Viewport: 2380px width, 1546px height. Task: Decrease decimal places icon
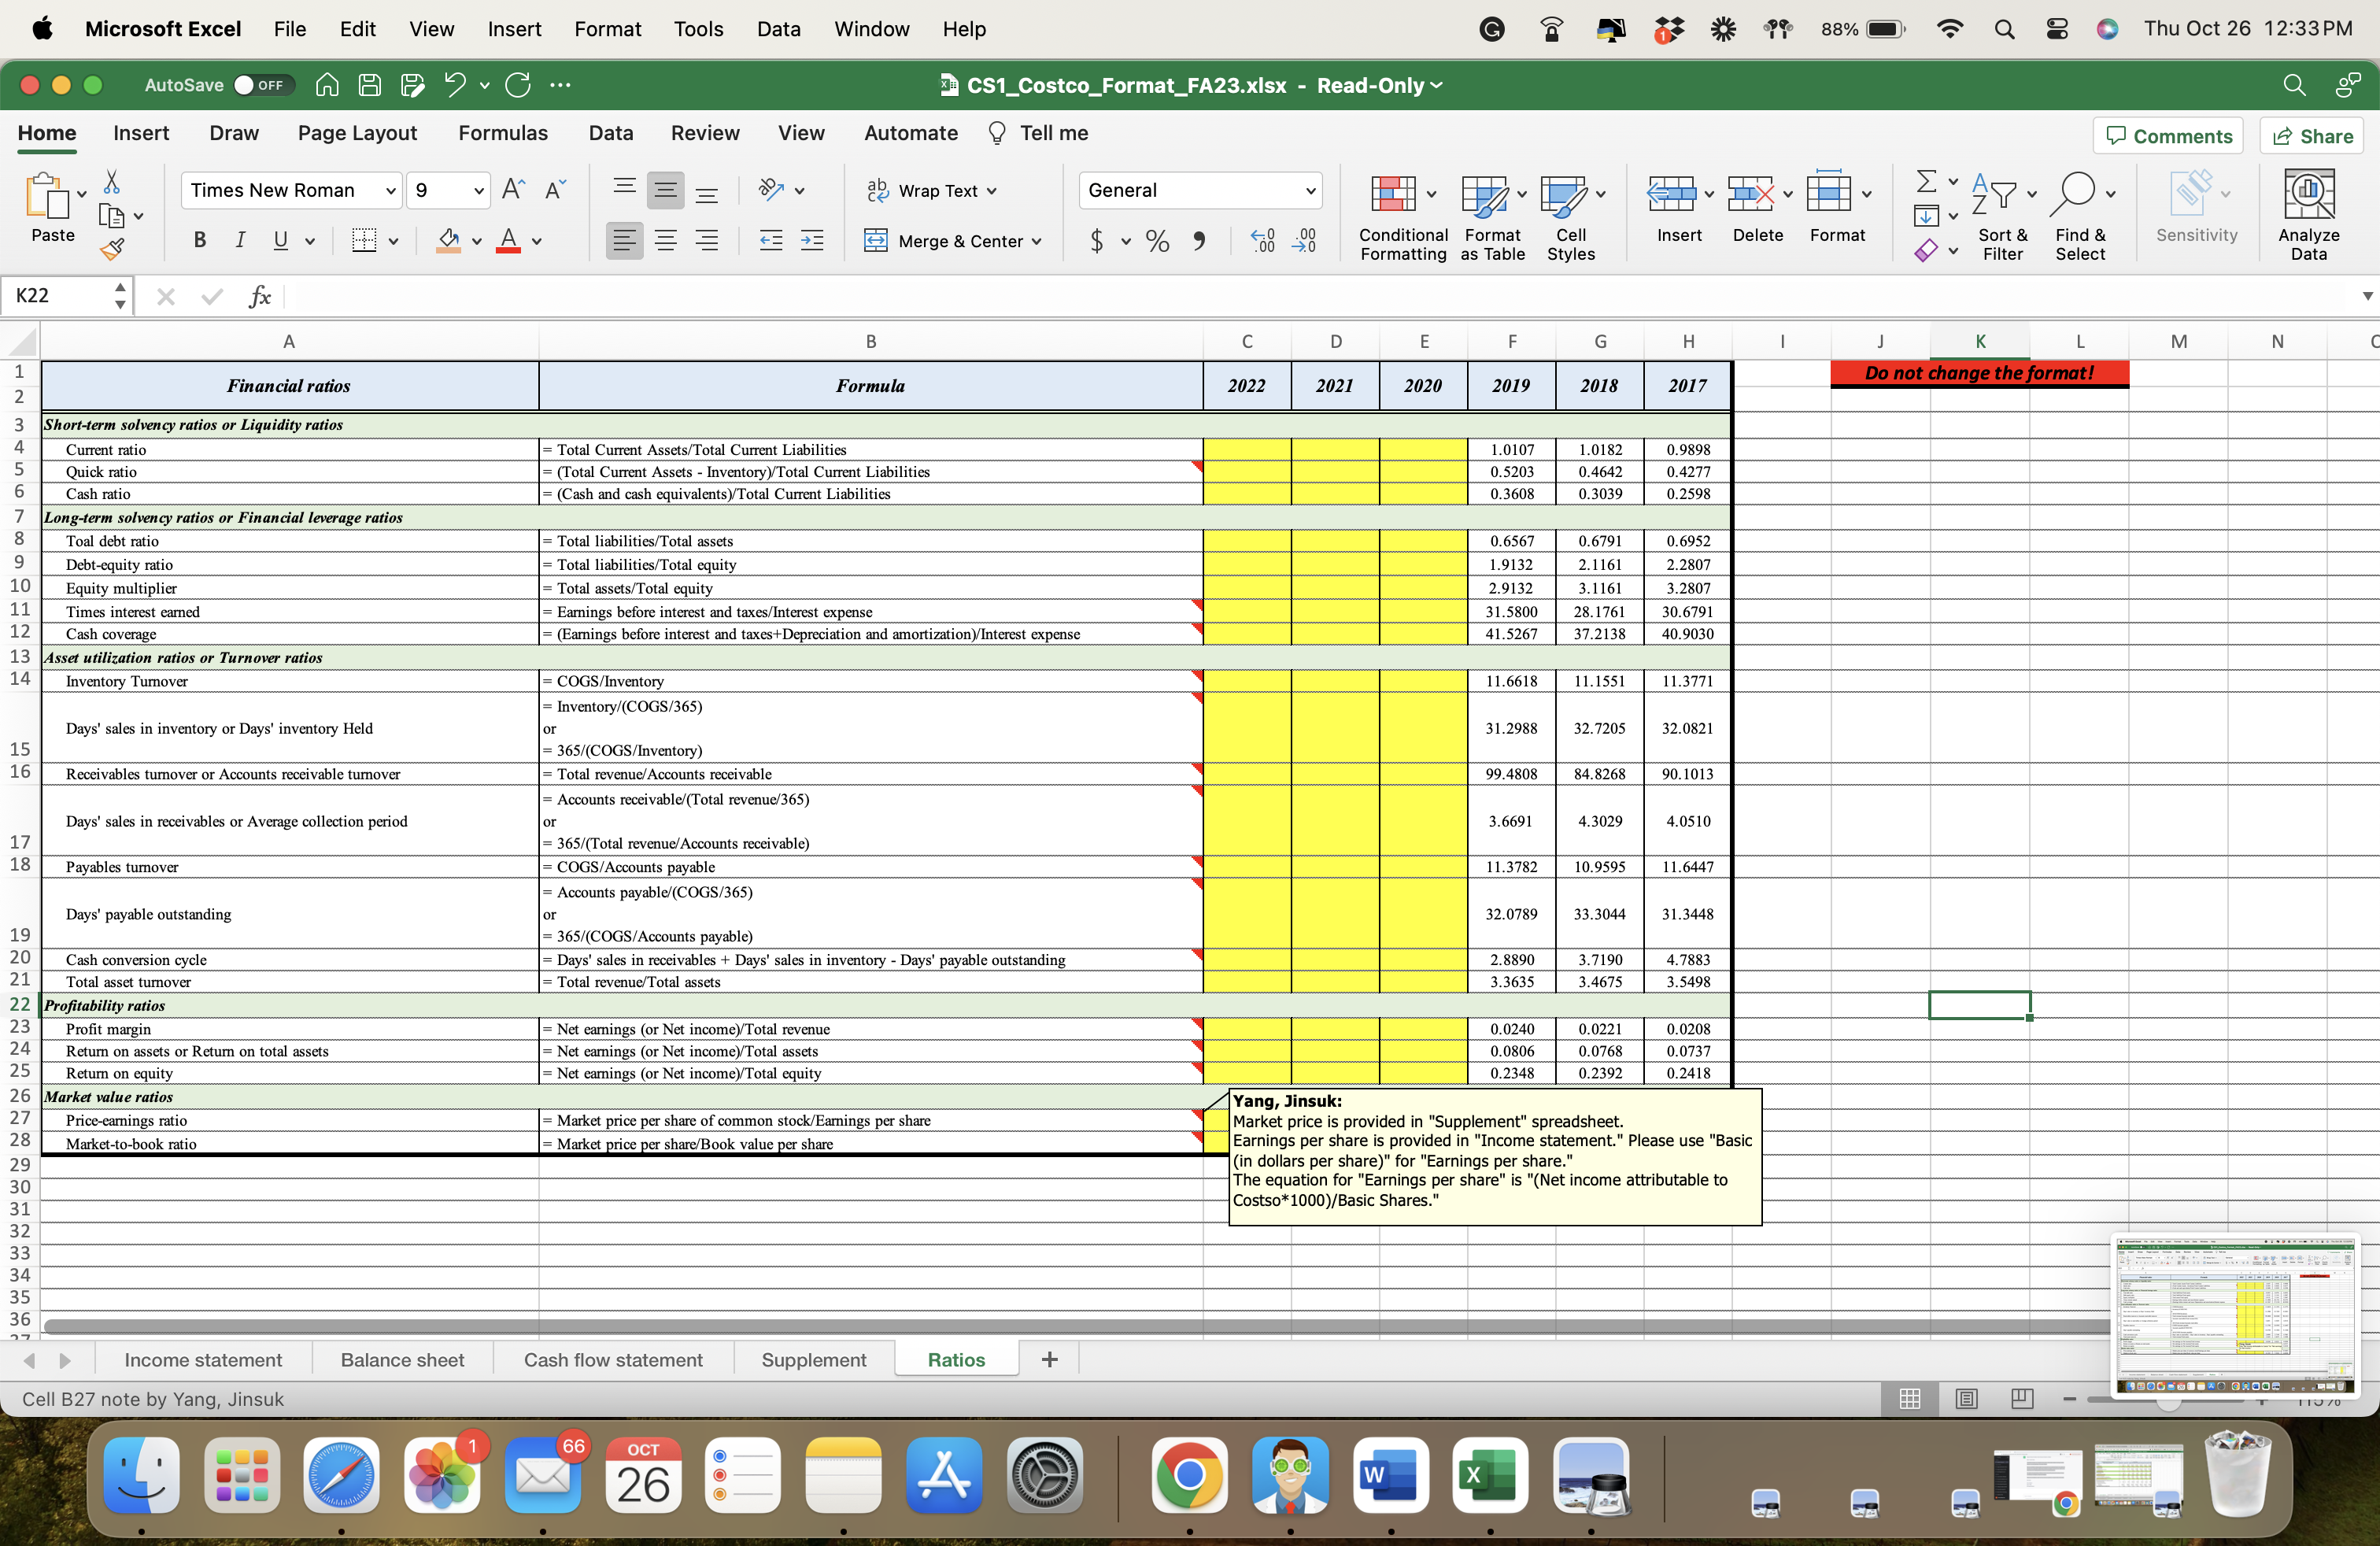click(1304, 241)
